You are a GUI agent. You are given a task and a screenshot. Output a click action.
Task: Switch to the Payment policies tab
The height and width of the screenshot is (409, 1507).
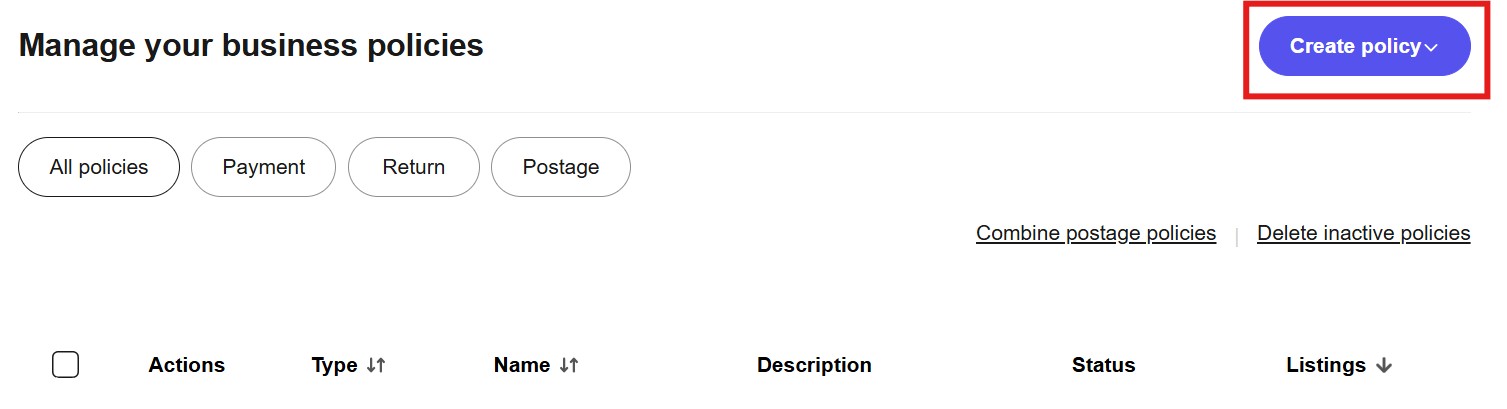(264, 167)
